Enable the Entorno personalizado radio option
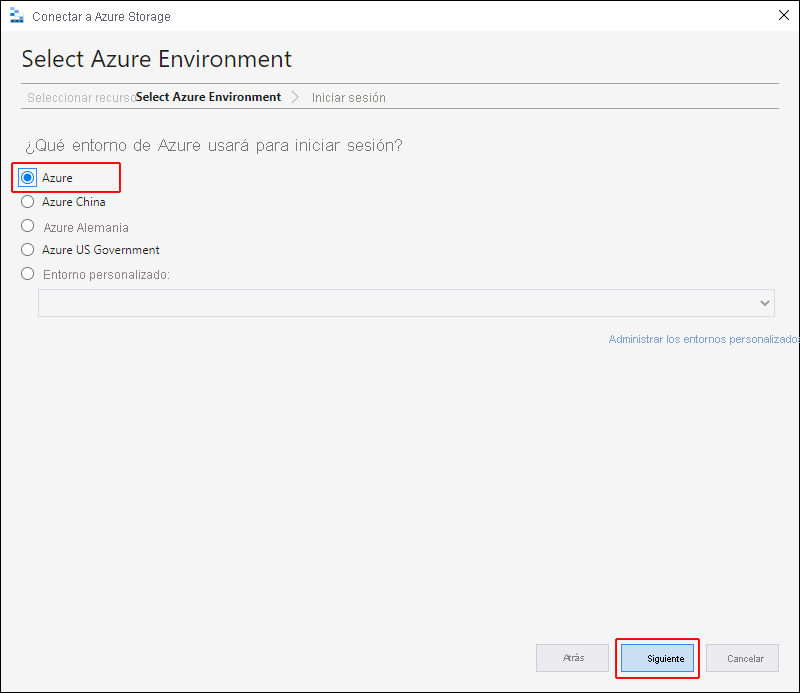Viewport: 800px width, 693px height. [x=28, y=274]
